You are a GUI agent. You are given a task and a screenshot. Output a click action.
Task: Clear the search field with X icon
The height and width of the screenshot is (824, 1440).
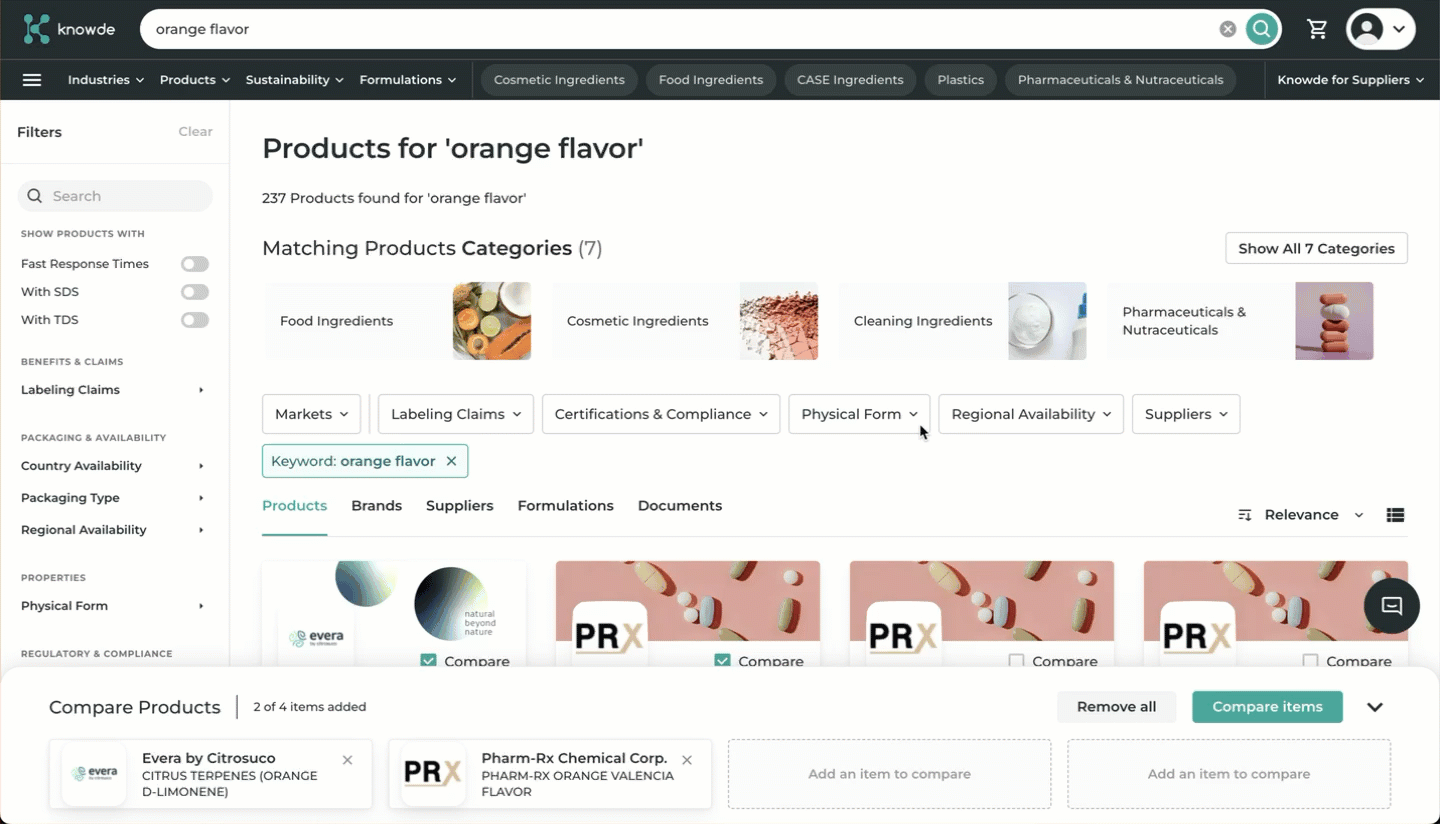(1228, 29)
